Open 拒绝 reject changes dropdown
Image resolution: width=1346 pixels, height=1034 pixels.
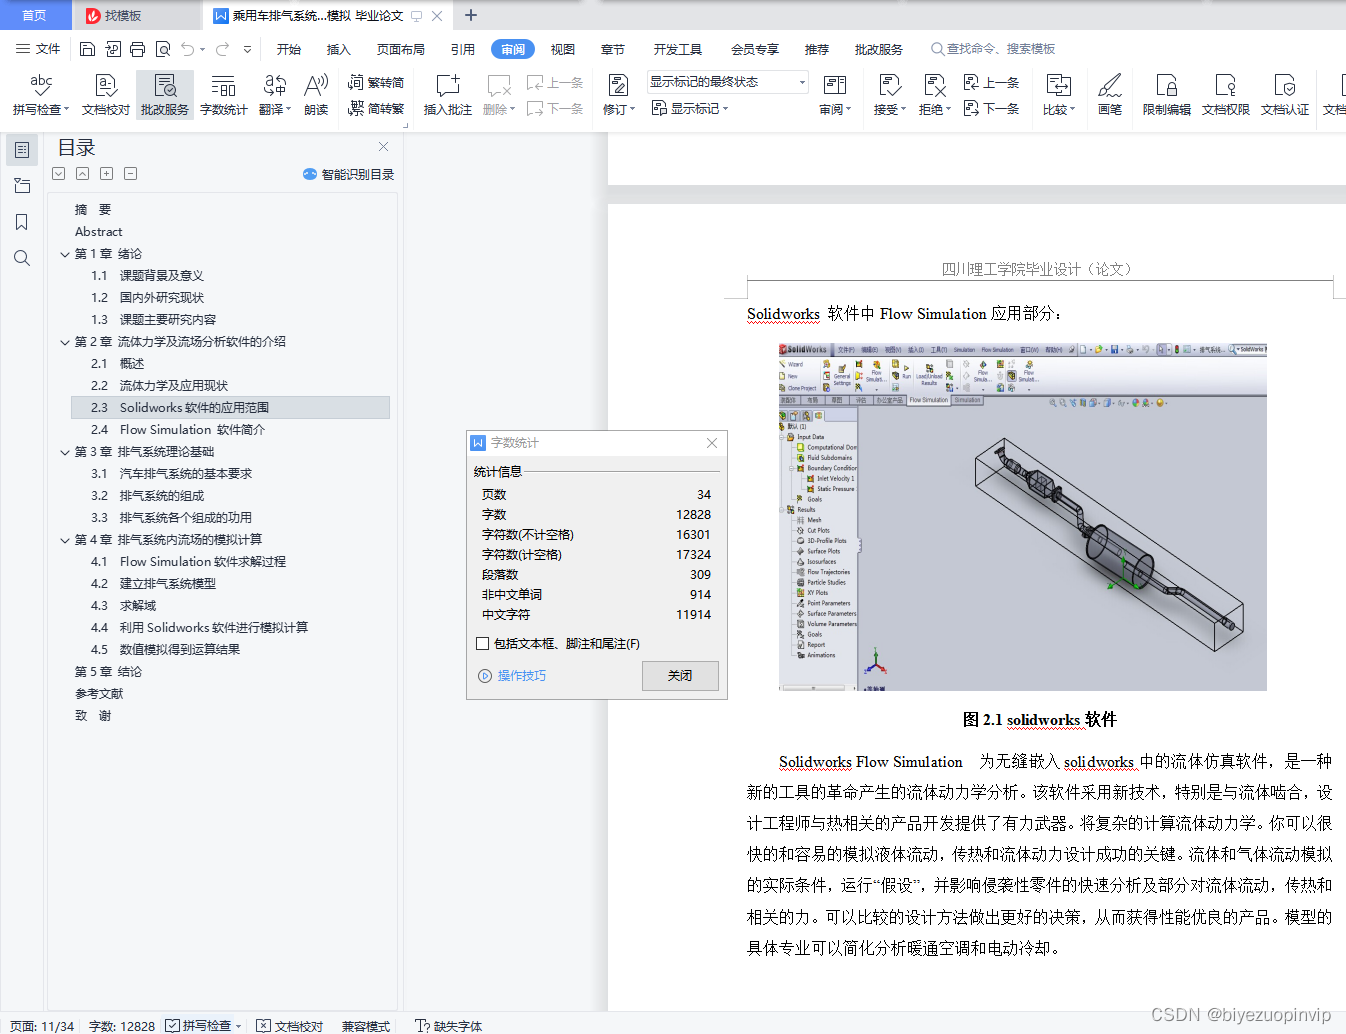pos(948,110)
